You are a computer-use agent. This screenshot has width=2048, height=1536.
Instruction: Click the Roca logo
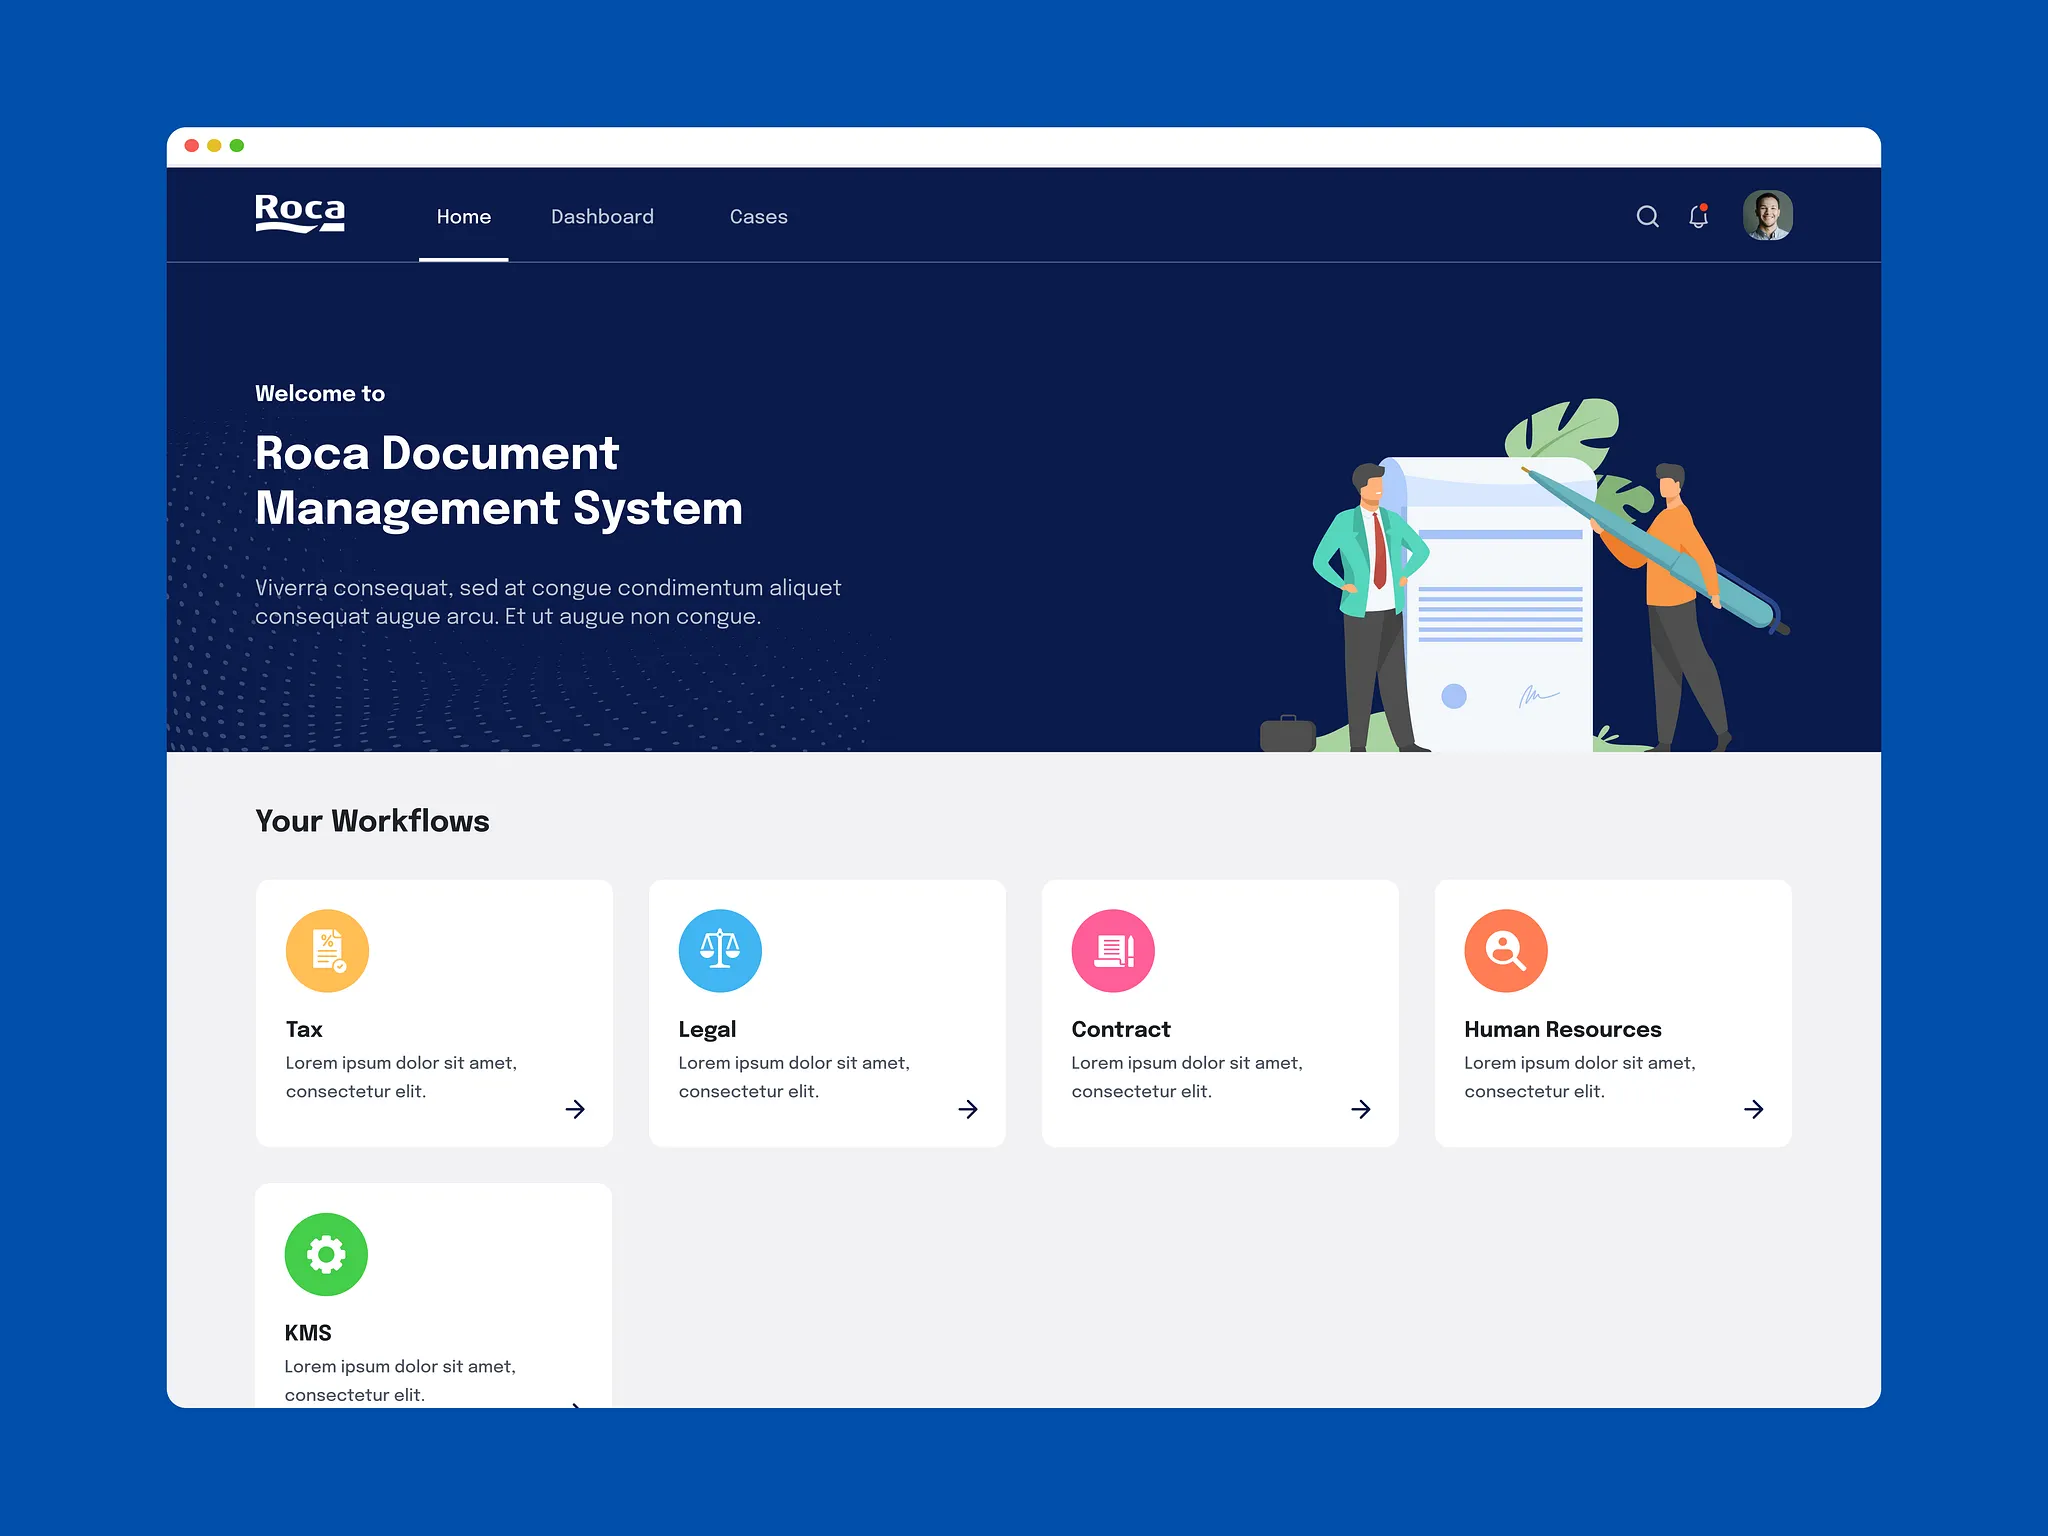click(x=300, y=213)
